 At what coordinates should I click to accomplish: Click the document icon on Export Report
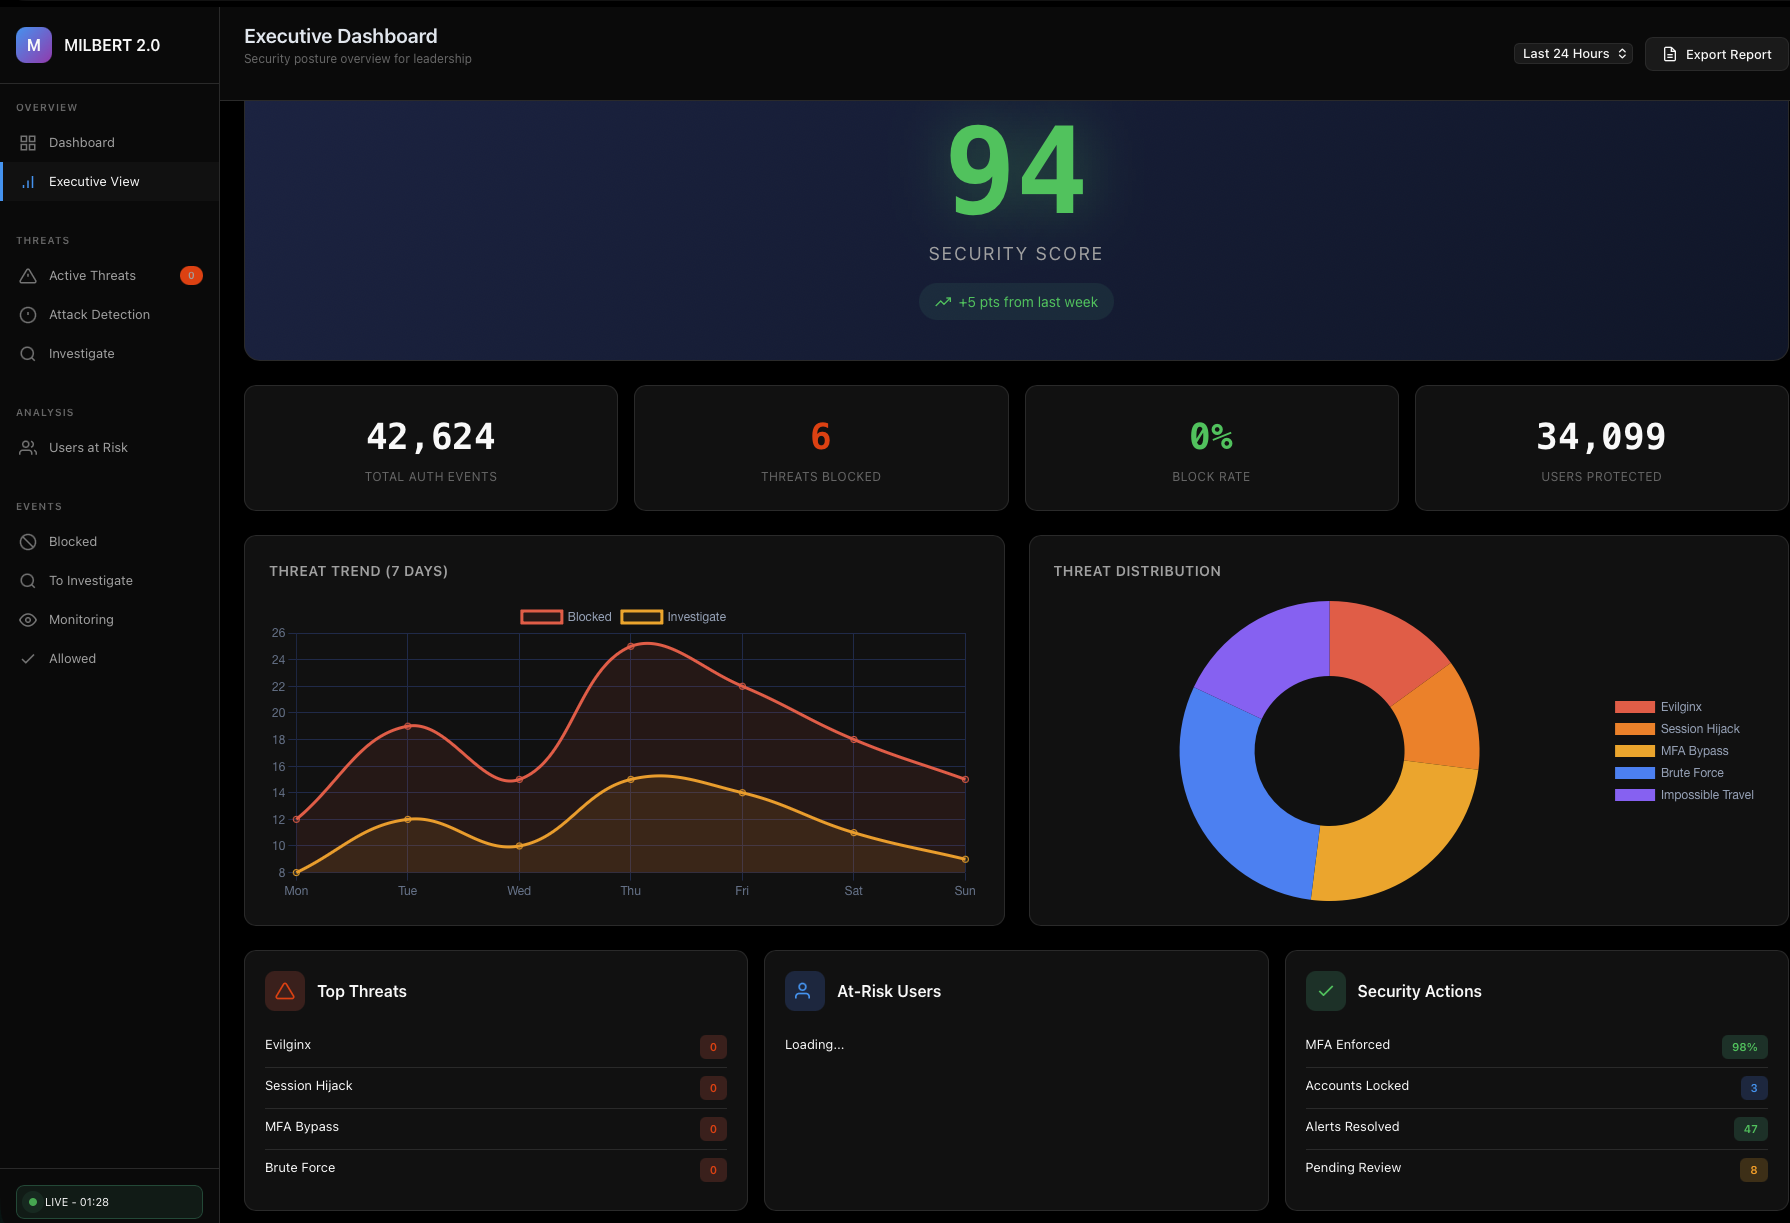[1668, 54]
